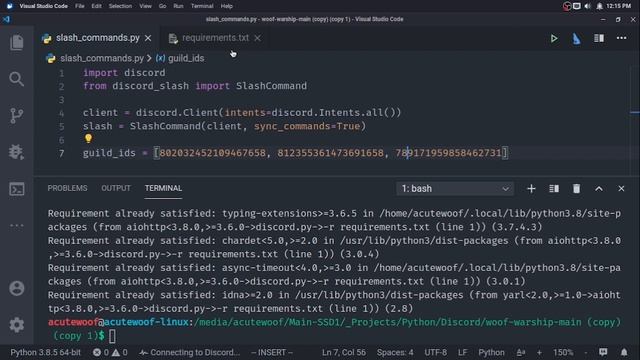Screen dimensions: 640x360
Task: Open the Terminal menu
Action: (202, 6)
